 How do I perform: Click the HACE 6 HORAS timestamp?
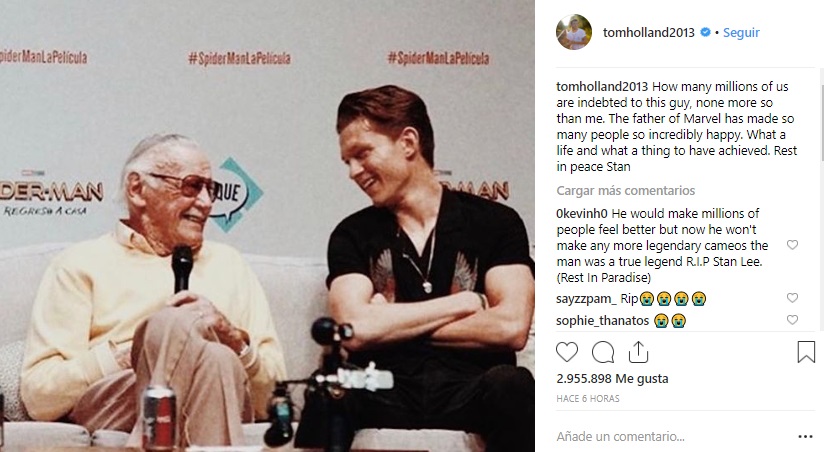[587, 399]
